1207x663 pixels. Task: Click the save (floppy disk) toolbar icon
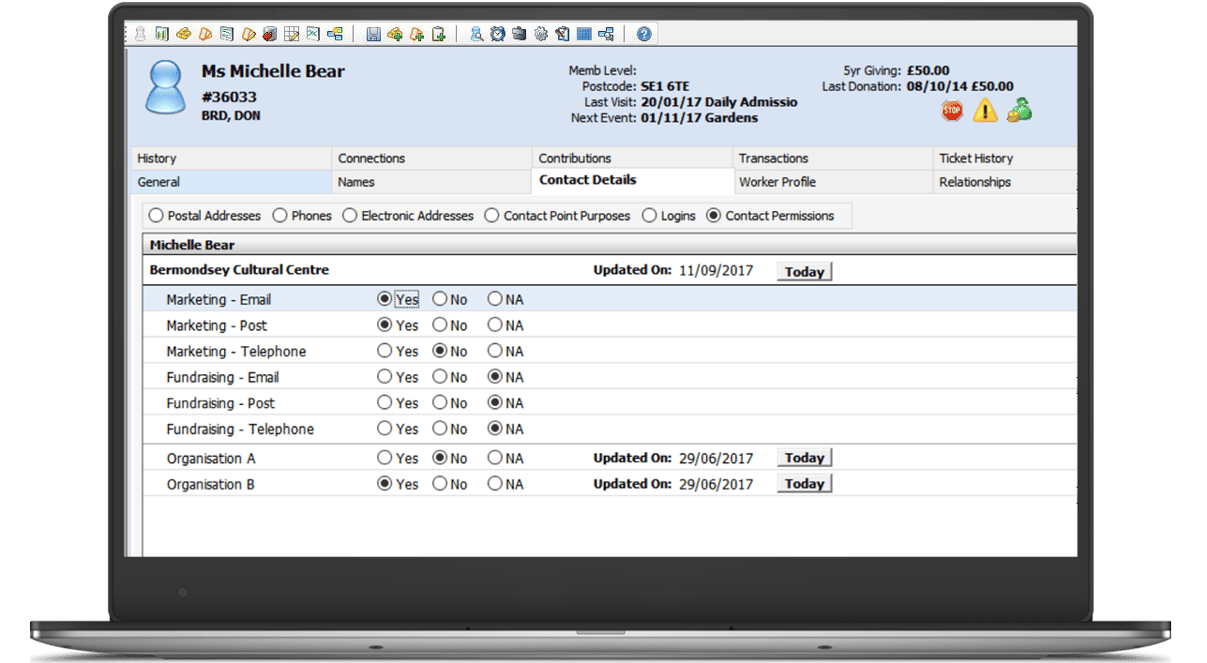[373, 33]
